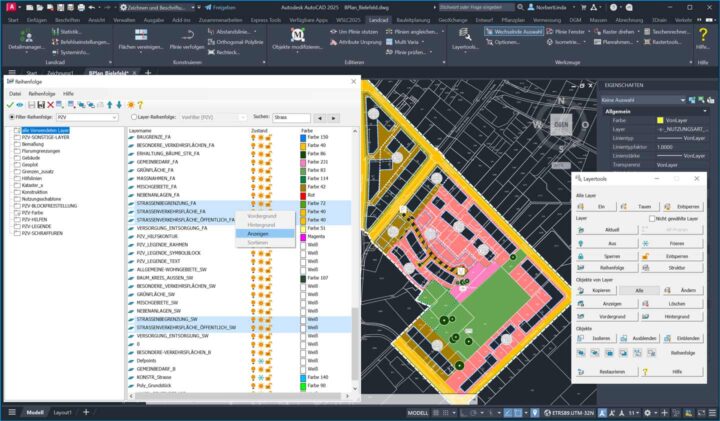This screenshot has width=720, height=421.
Task: Check the Nicht gewählte Layer checkbox
Action: pyautogui.click(x=652, y=219)
